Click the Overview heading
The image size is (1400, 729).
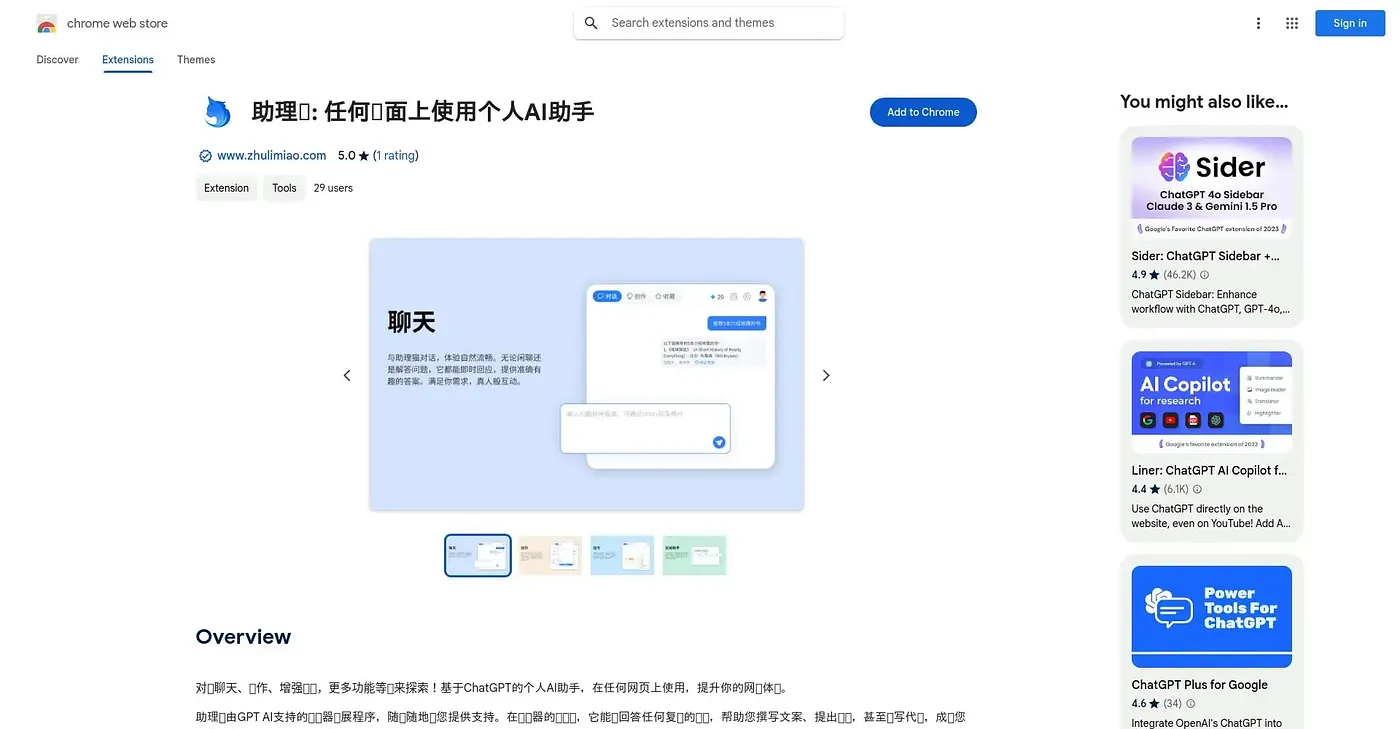click(243, 637)
